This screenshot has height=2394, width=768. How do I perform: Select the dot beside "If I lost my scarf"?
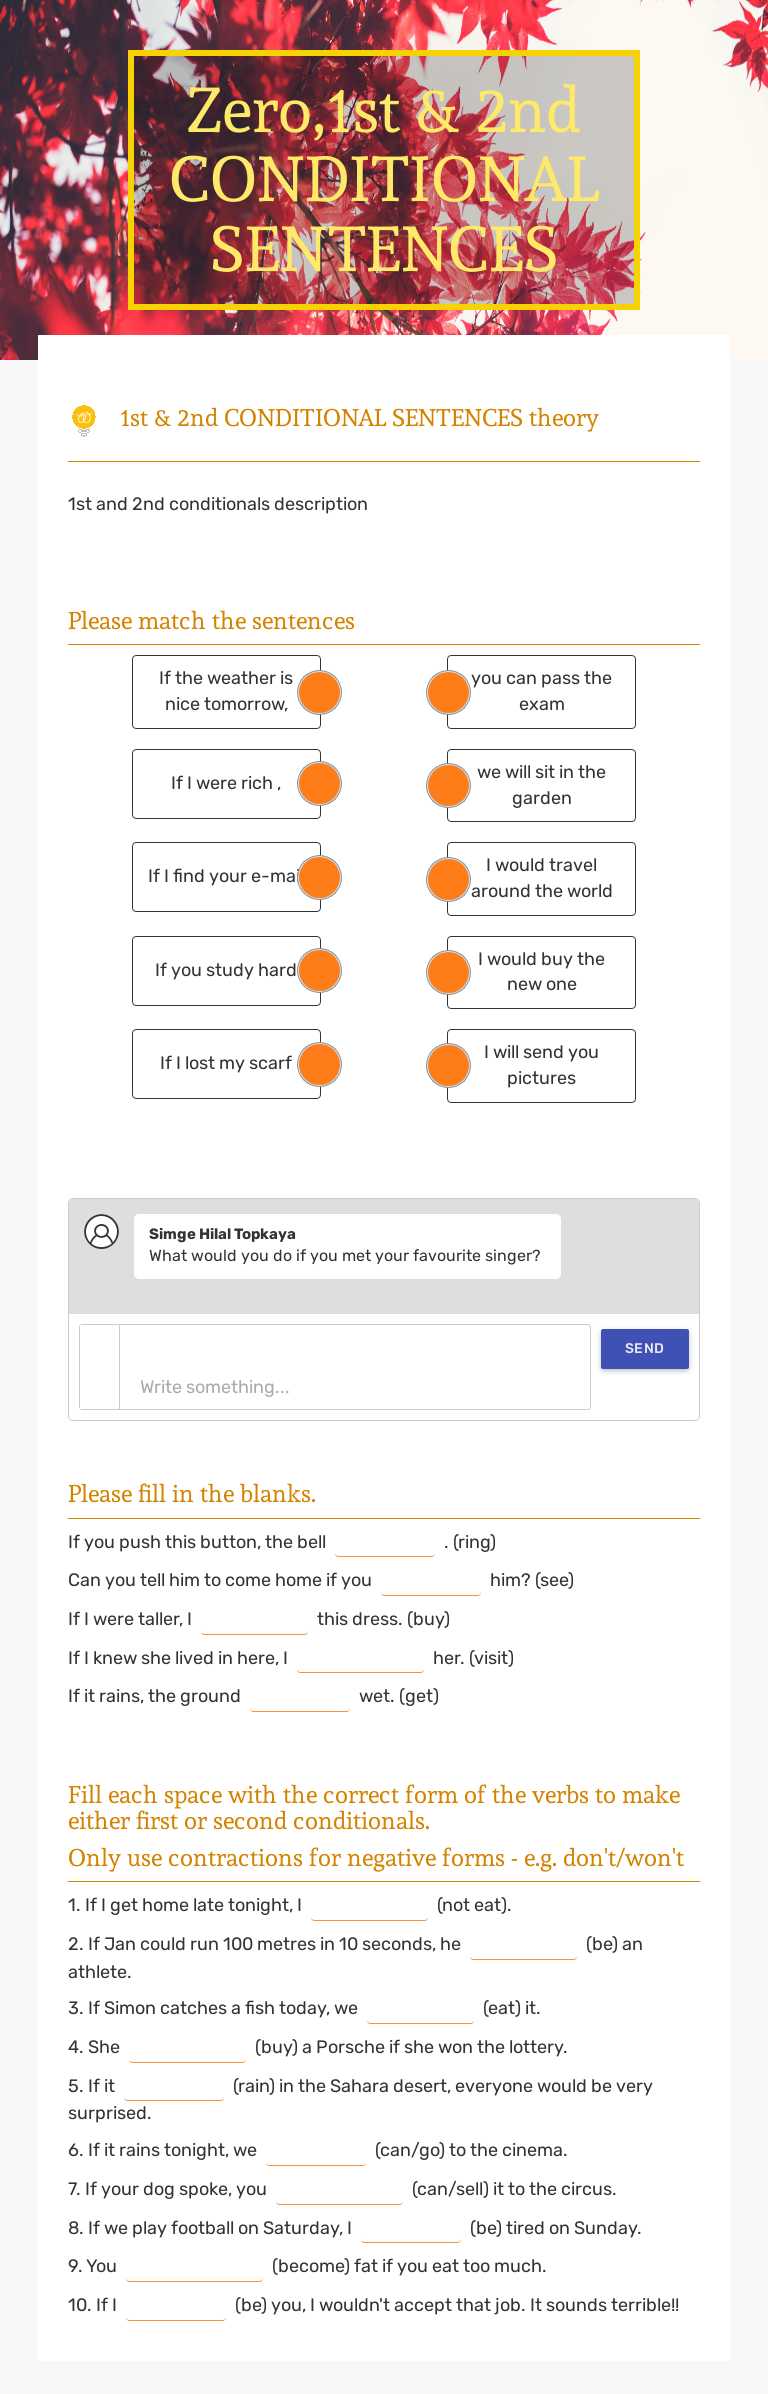(x=319, y=1064)
